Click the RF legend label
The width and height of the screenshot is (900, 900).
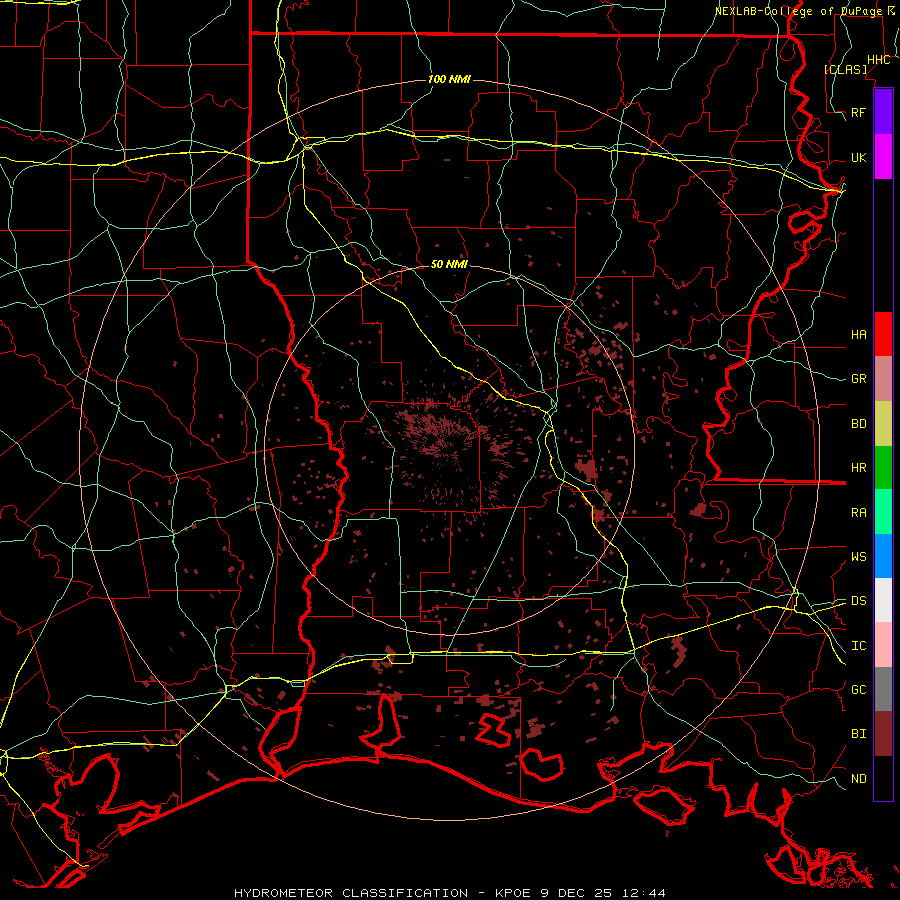coord(859,112)
